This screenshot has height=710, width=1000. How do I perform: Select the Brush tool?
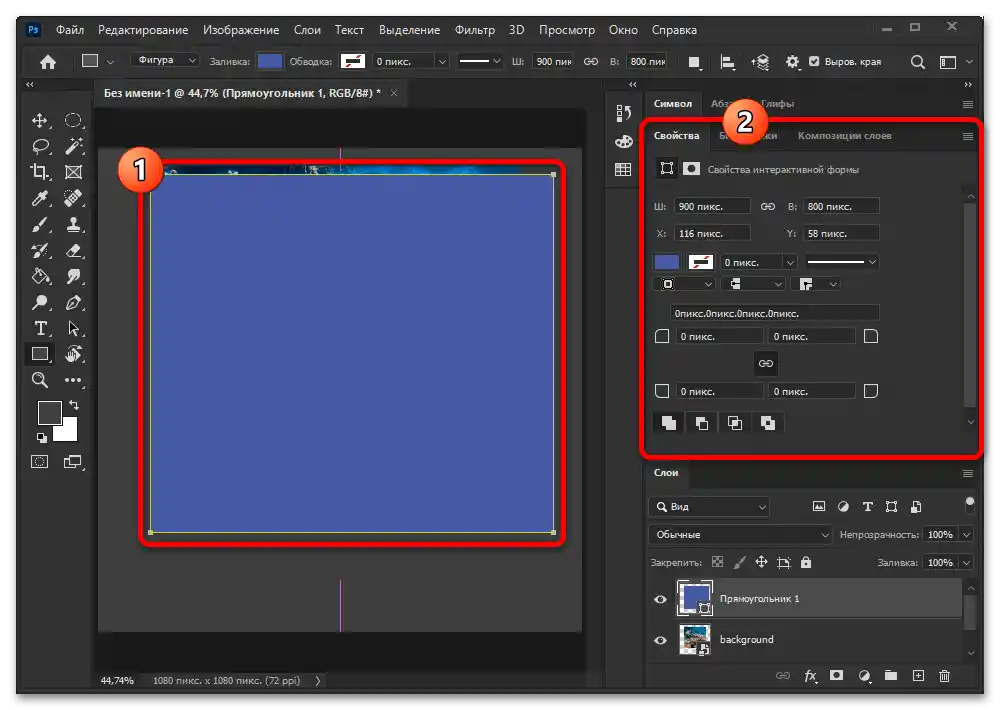pos(40,225)
